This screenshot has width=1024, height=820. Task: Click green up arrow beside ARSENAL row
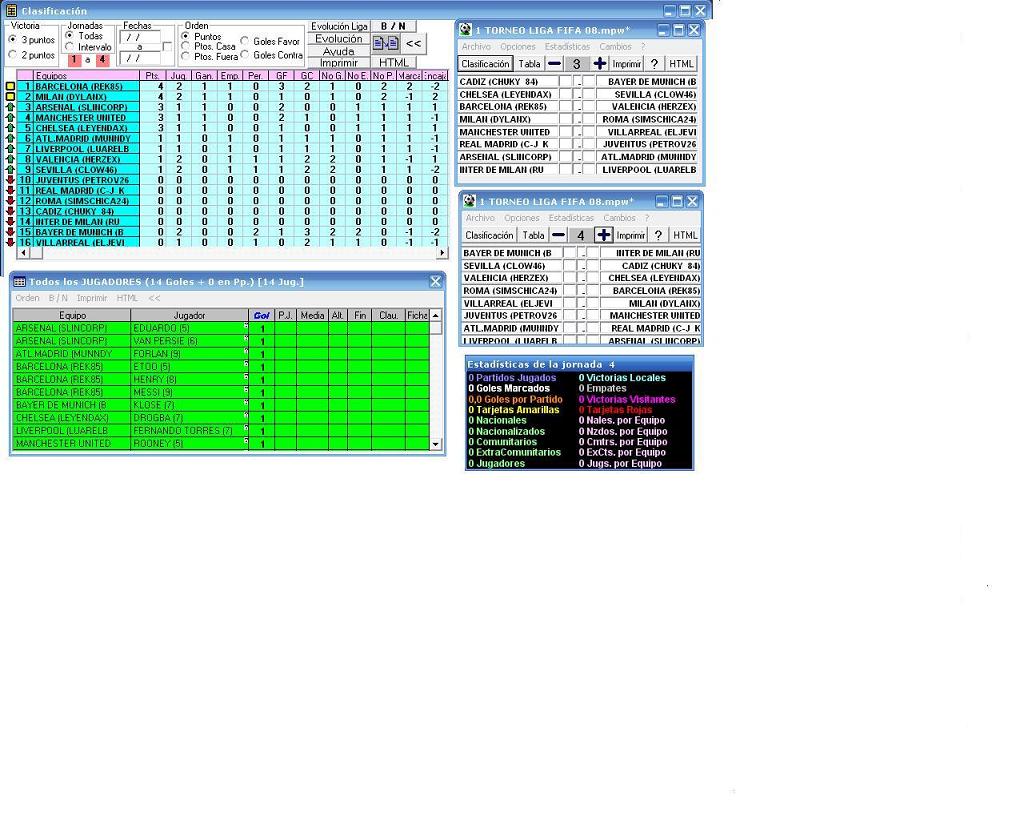coord(10,107)
